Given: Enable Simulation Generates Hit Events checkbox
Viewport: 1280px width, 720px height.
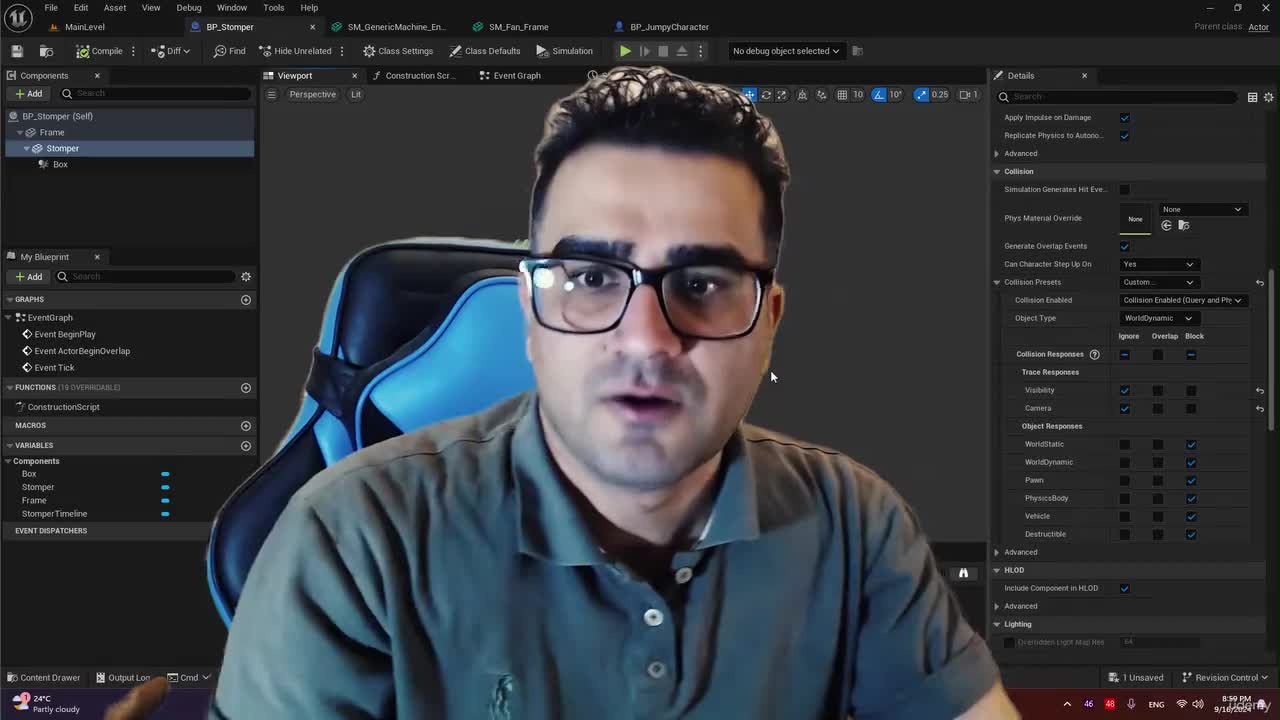Looking at the screenshot, I should pos(1125,190).
